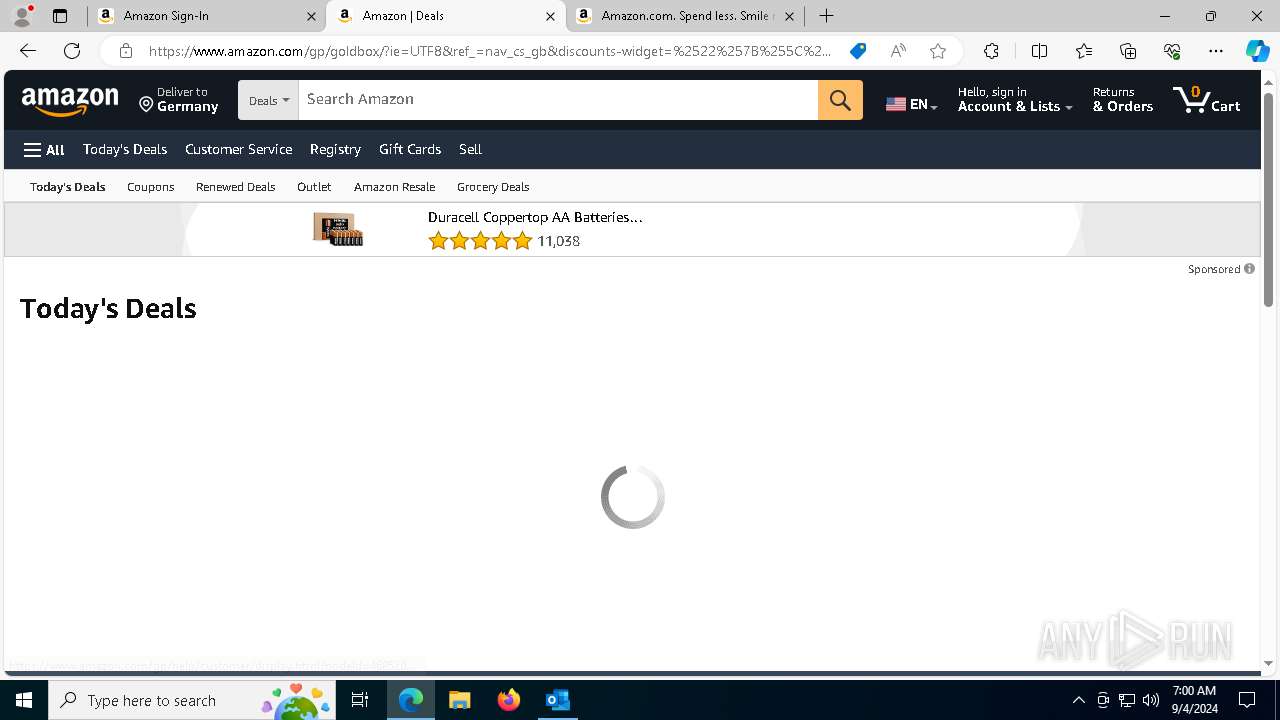The width and height of the screenshot is (1280, 720).
Task: Click Duracell Coppertop AA Batteries ad title
Action: 535,217
